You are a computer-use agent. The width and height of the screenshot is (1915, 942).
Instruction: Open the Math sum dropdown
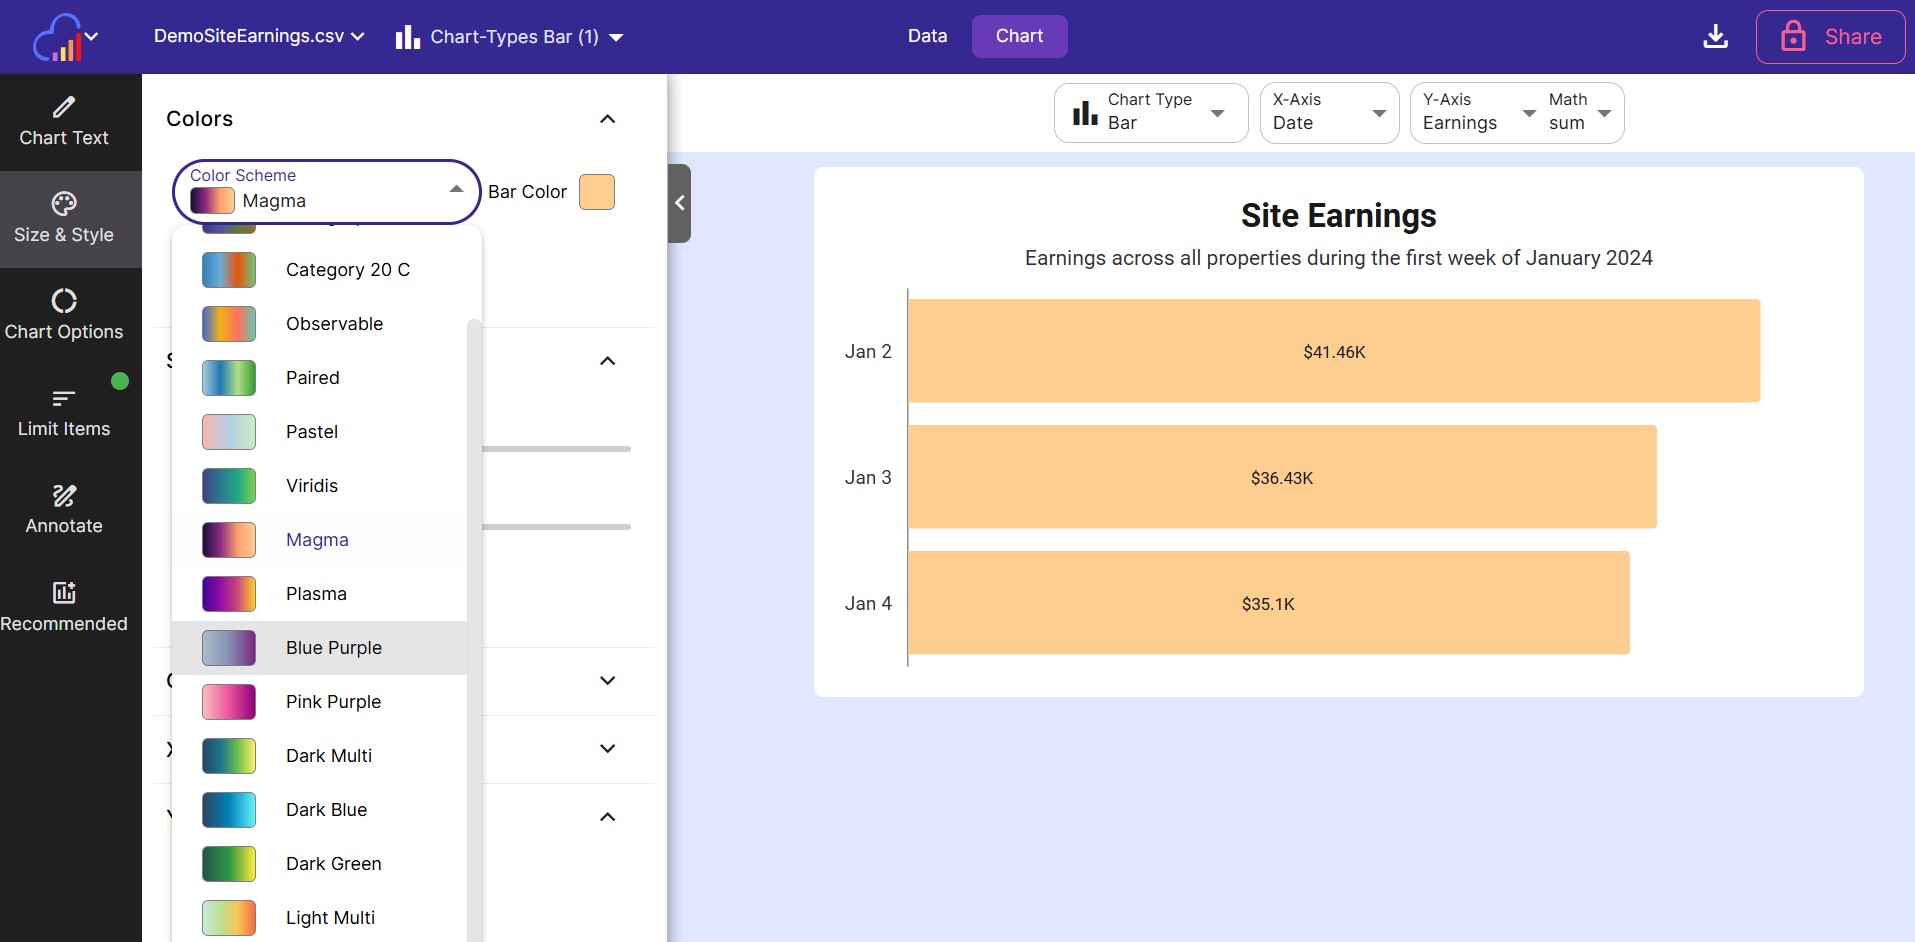point(1581,112)
